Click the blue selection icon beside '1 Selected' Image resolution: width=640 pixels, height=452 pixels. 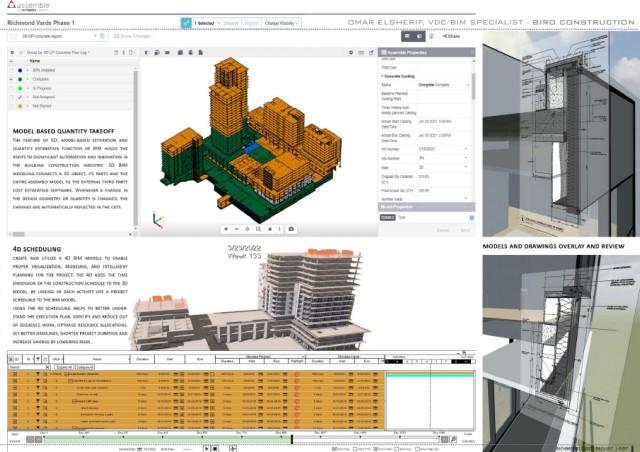click(x=186, y=23)
